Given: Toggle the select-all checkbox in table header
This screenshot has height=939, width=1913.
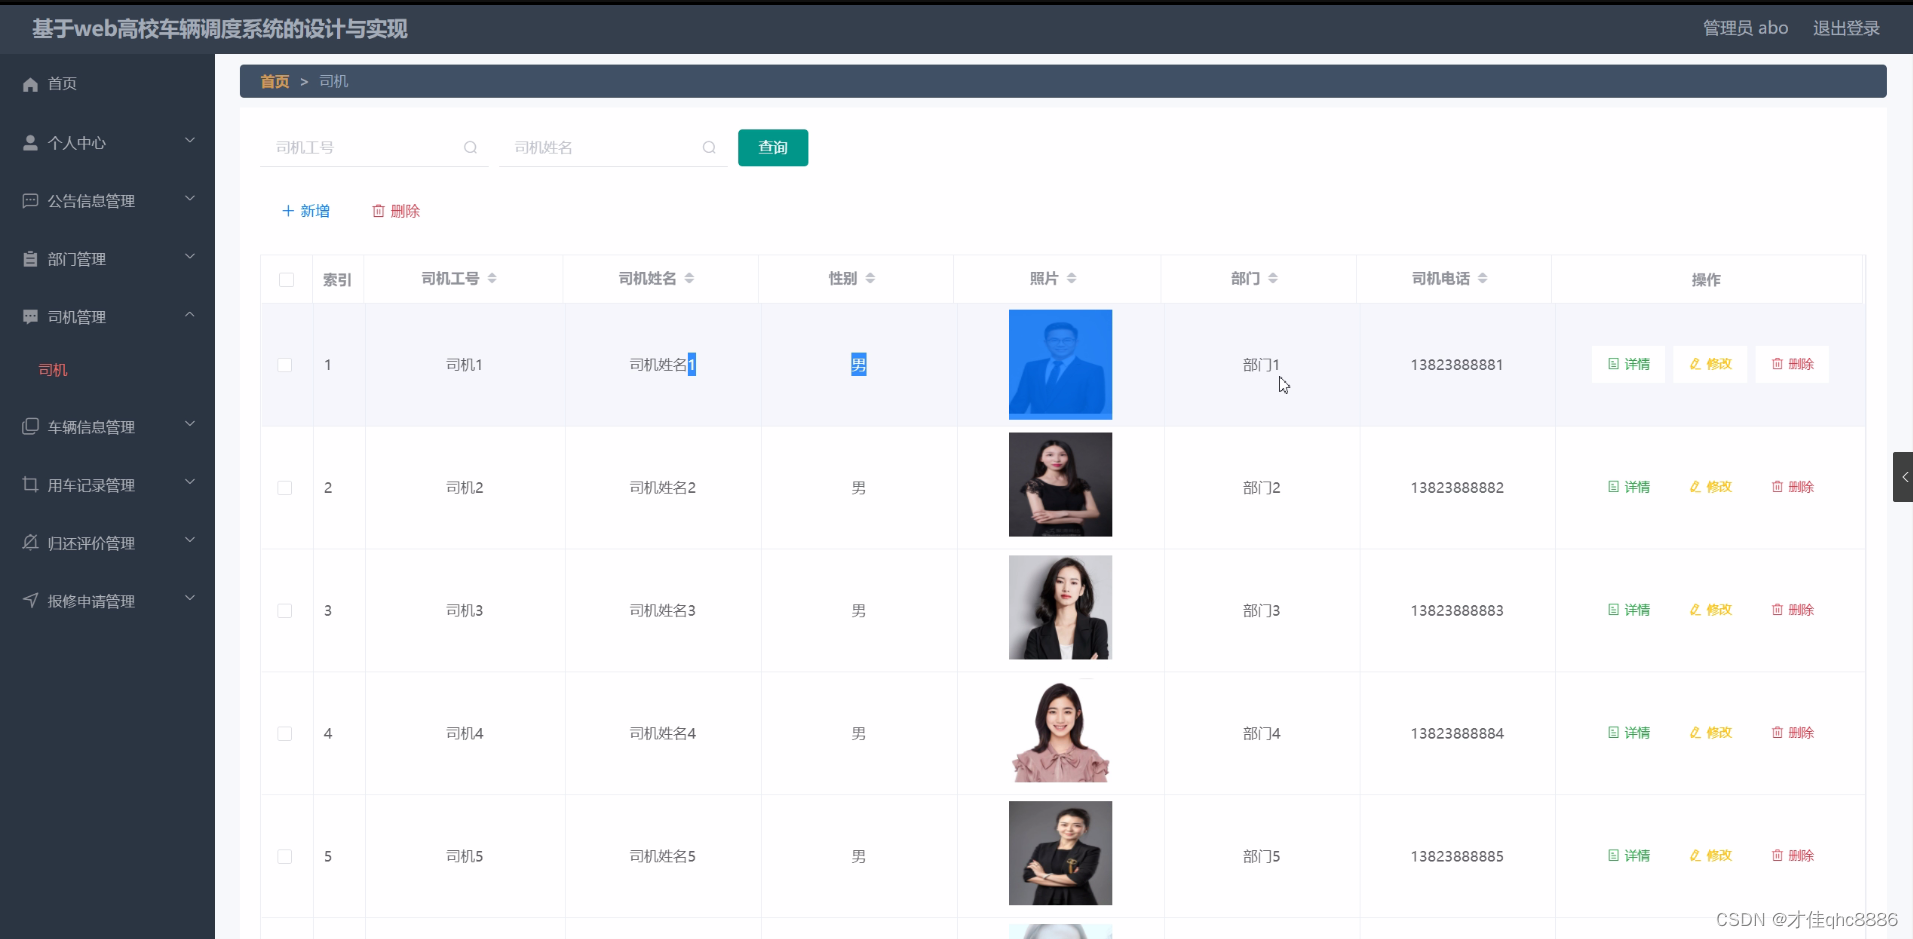Looking at the screenshot, I should click(x=286, y=280).
